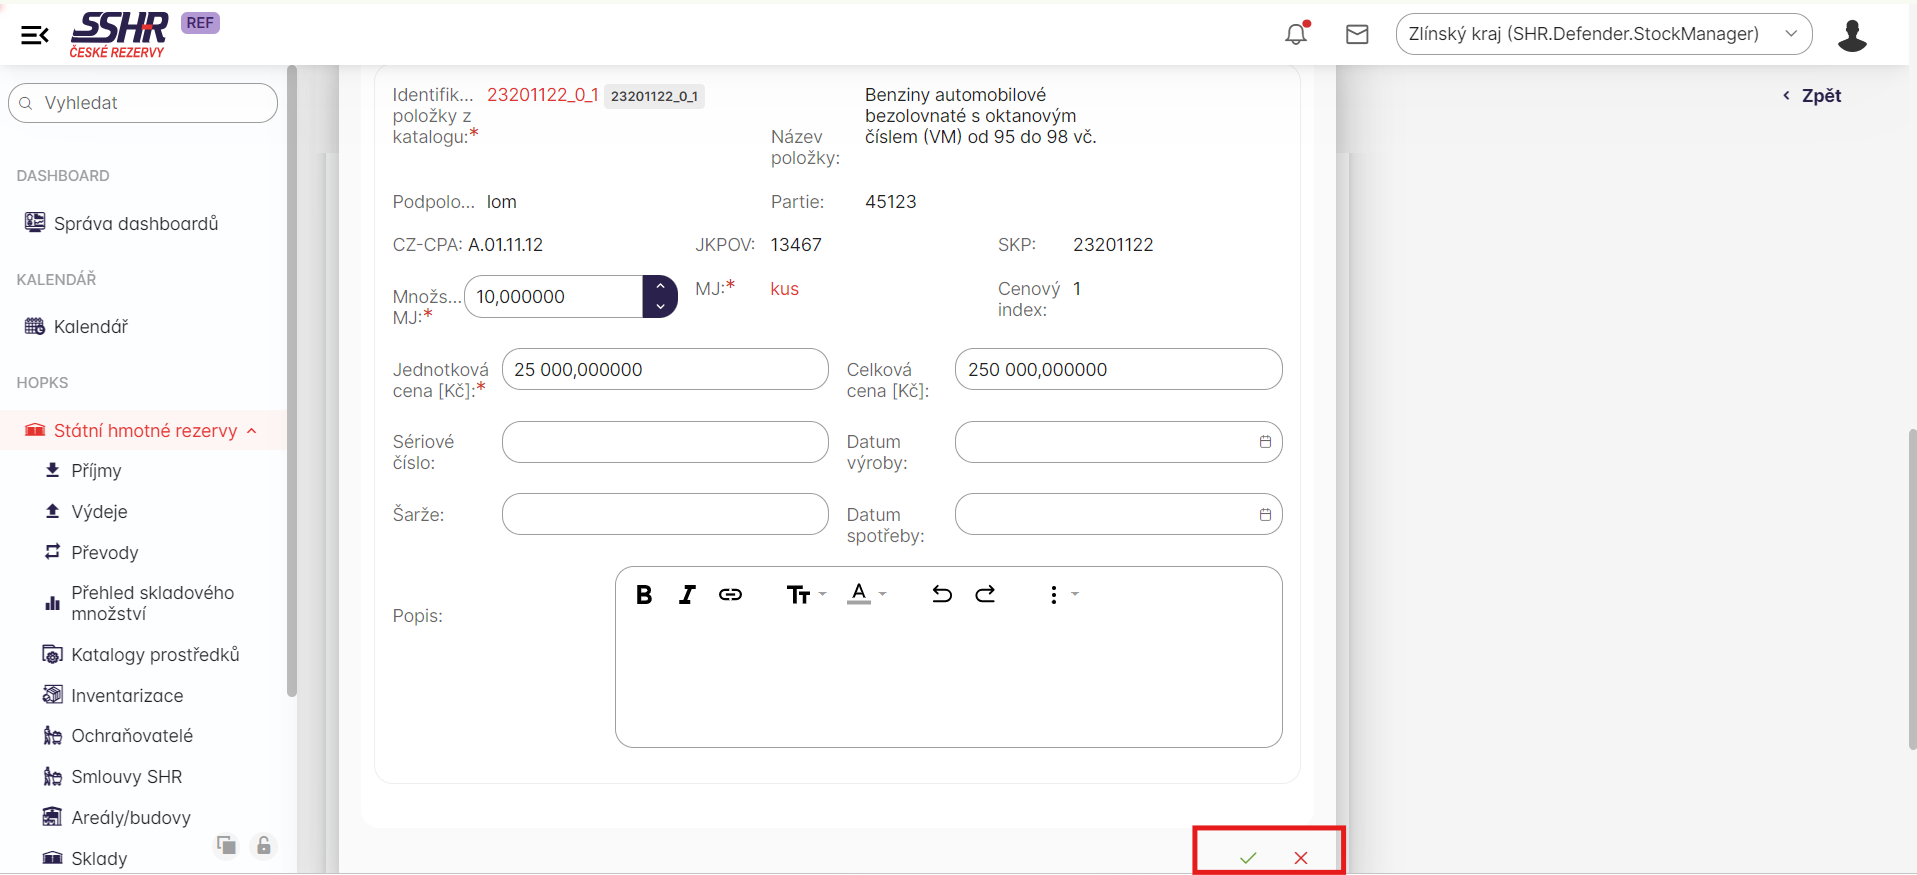Open the Příjmy menu item

(x=96, y=471)
